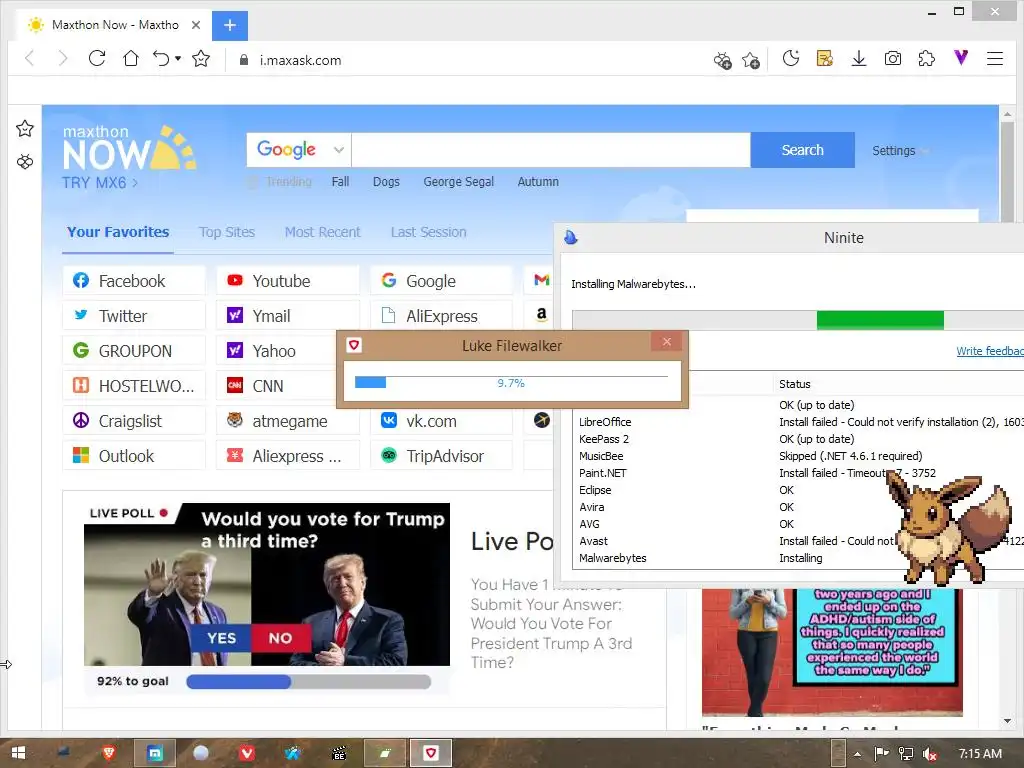Open the Windows Start button
The height and width of the screenshot is (768, 1024).
point(18,753)
